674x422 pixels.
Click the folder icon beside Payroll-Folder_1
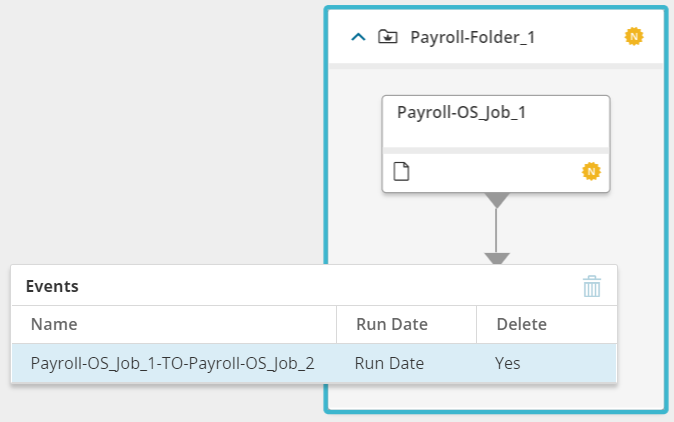click(386, 37)
